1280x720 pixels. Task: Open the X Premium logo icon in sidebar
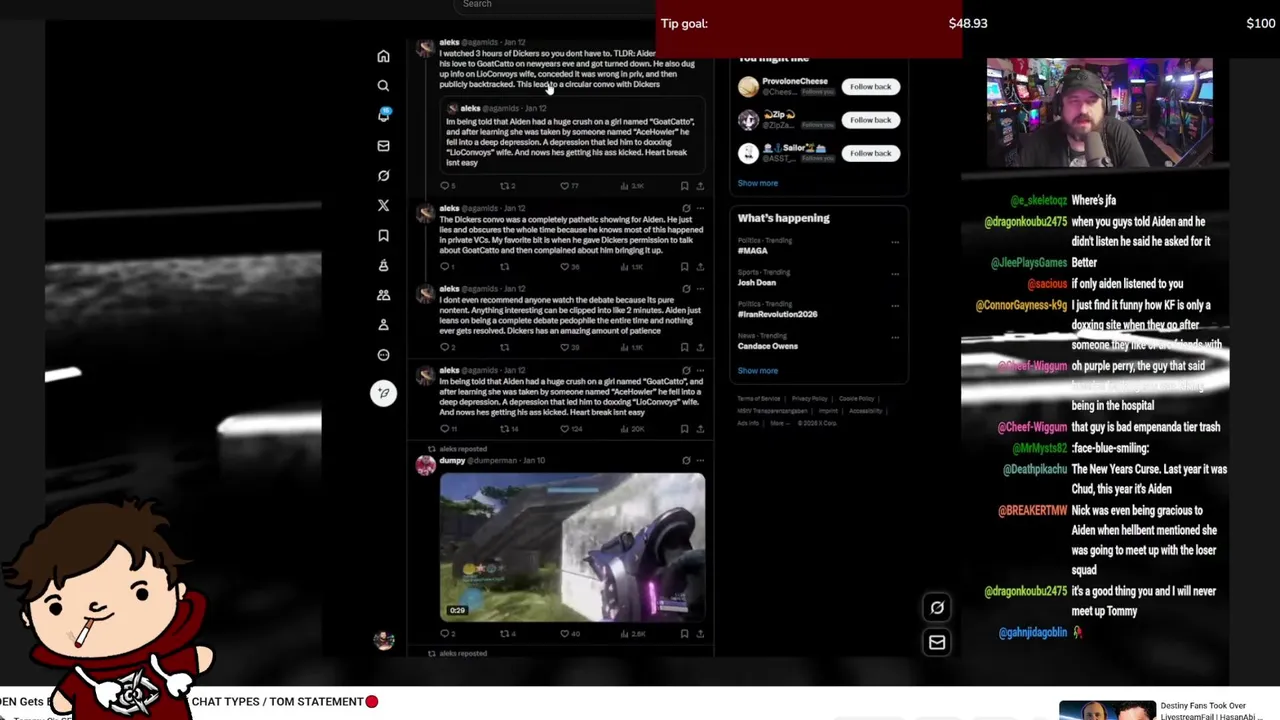[x=383, y=206]
